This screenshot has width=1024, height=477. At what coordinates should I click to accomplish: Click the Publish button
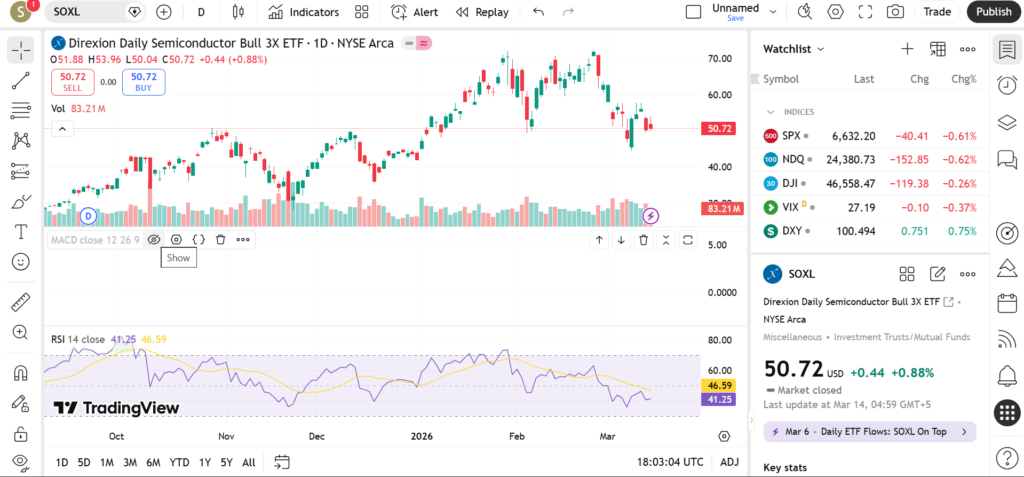point(993,12)
